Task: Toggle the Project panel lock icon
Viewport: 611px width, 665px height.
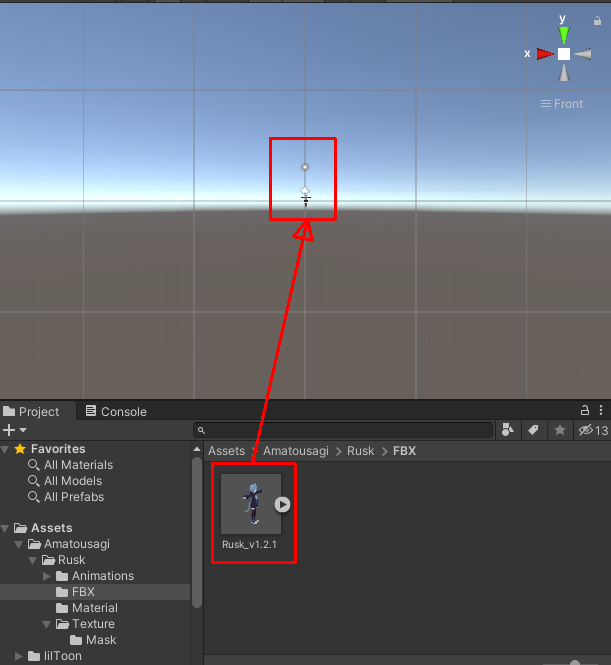Action: [x=585, y=410]
